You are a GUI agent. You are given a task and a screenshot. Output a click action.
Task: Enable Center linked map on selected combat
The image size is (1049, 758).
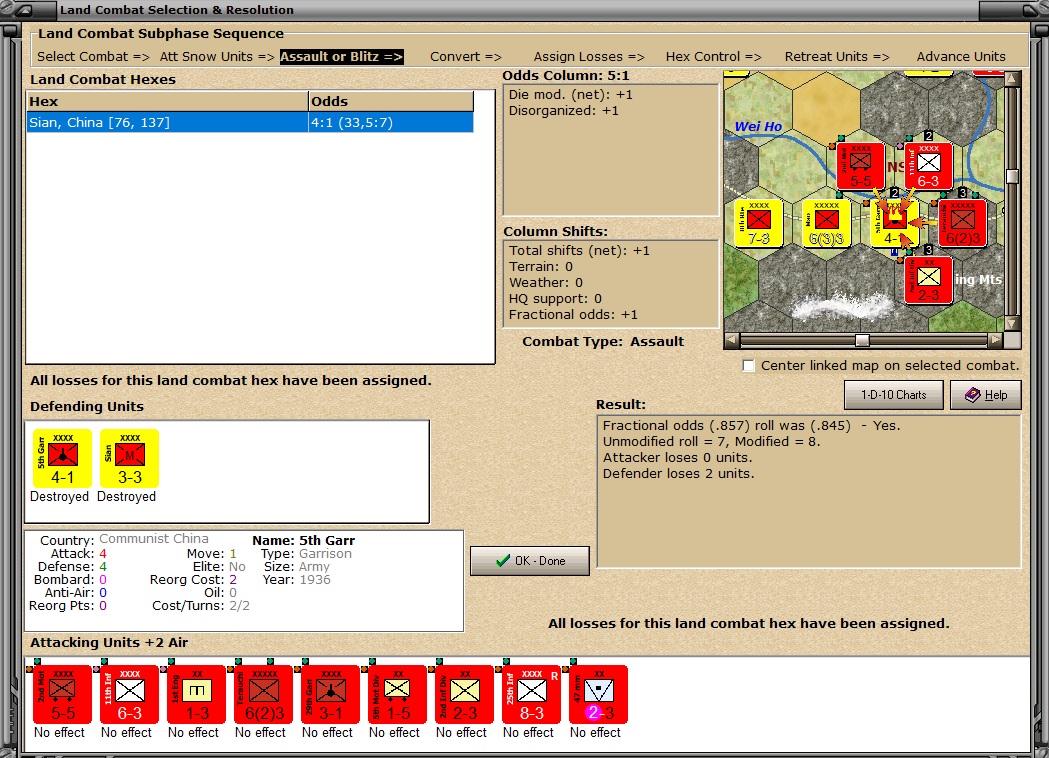[x=749, y=366]
